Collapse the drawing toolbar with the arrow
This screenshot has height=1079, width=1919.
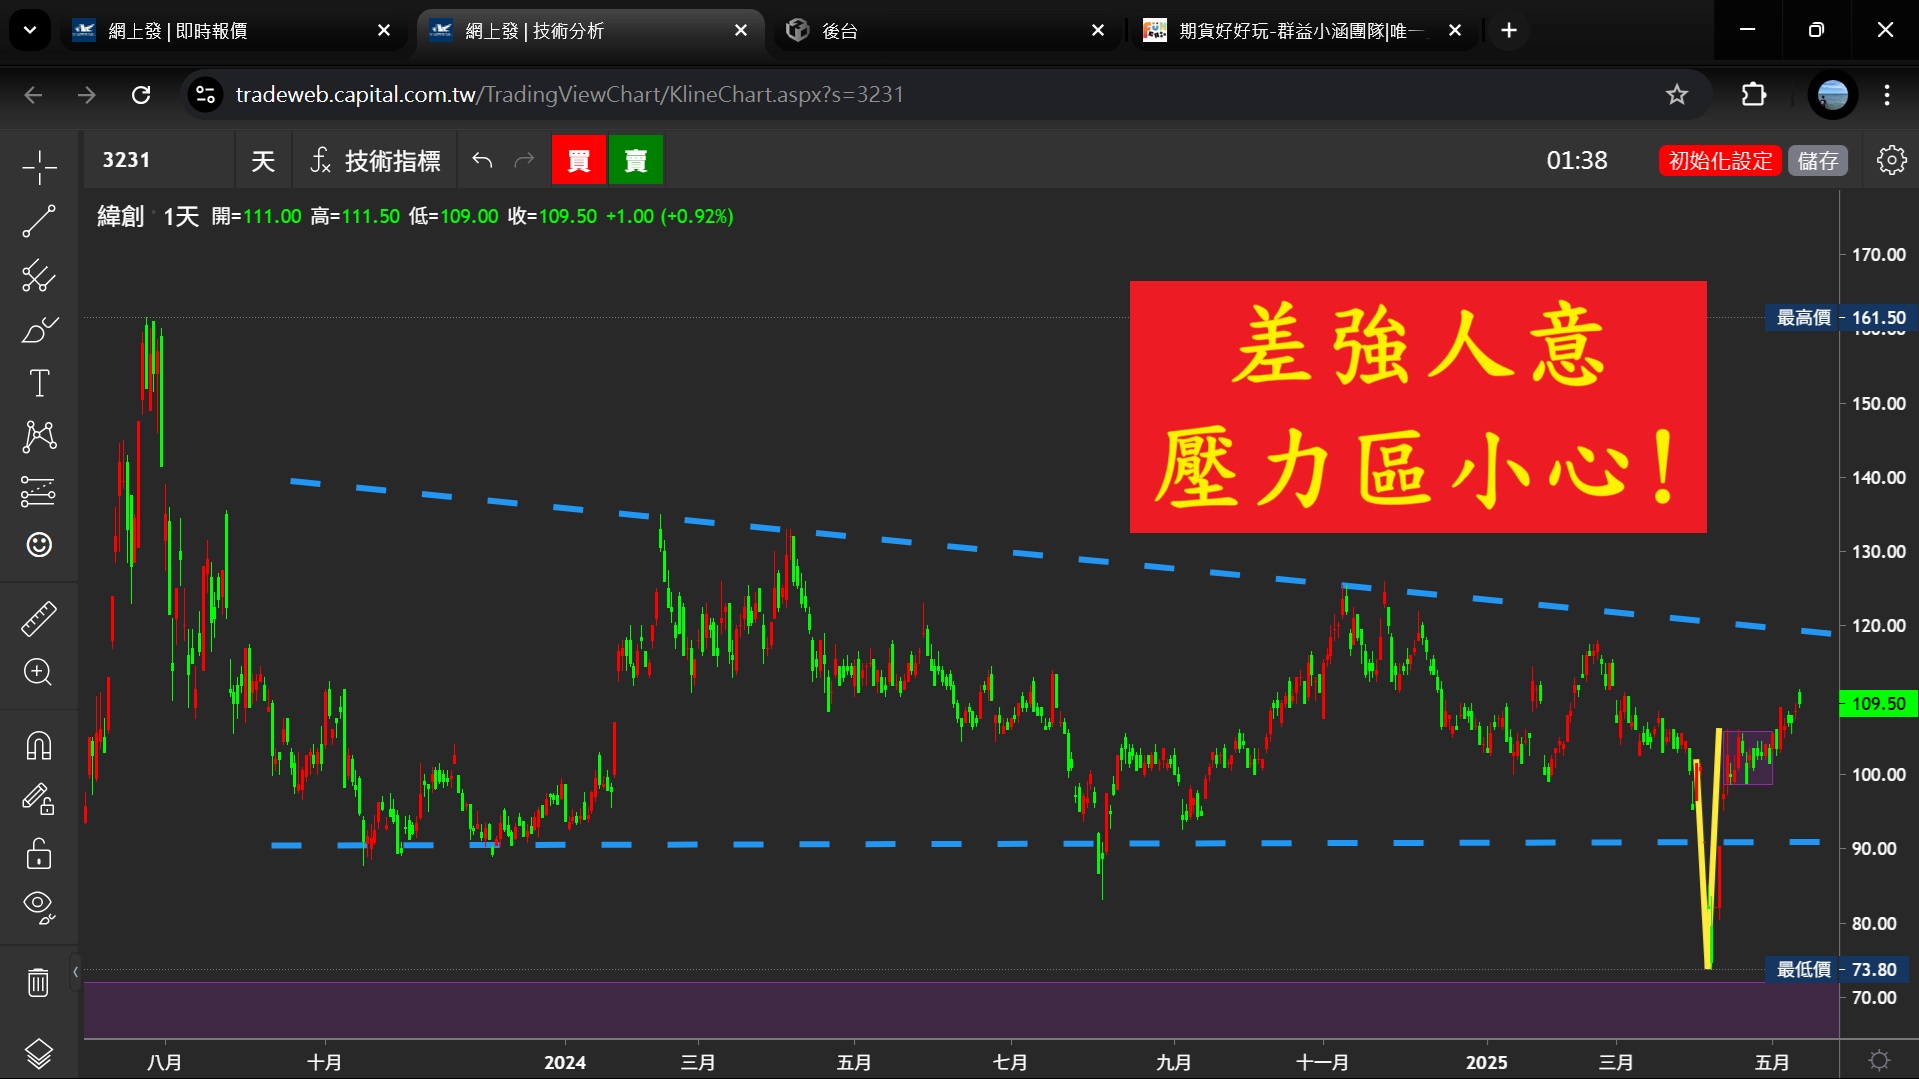click(x=75, y=972)
